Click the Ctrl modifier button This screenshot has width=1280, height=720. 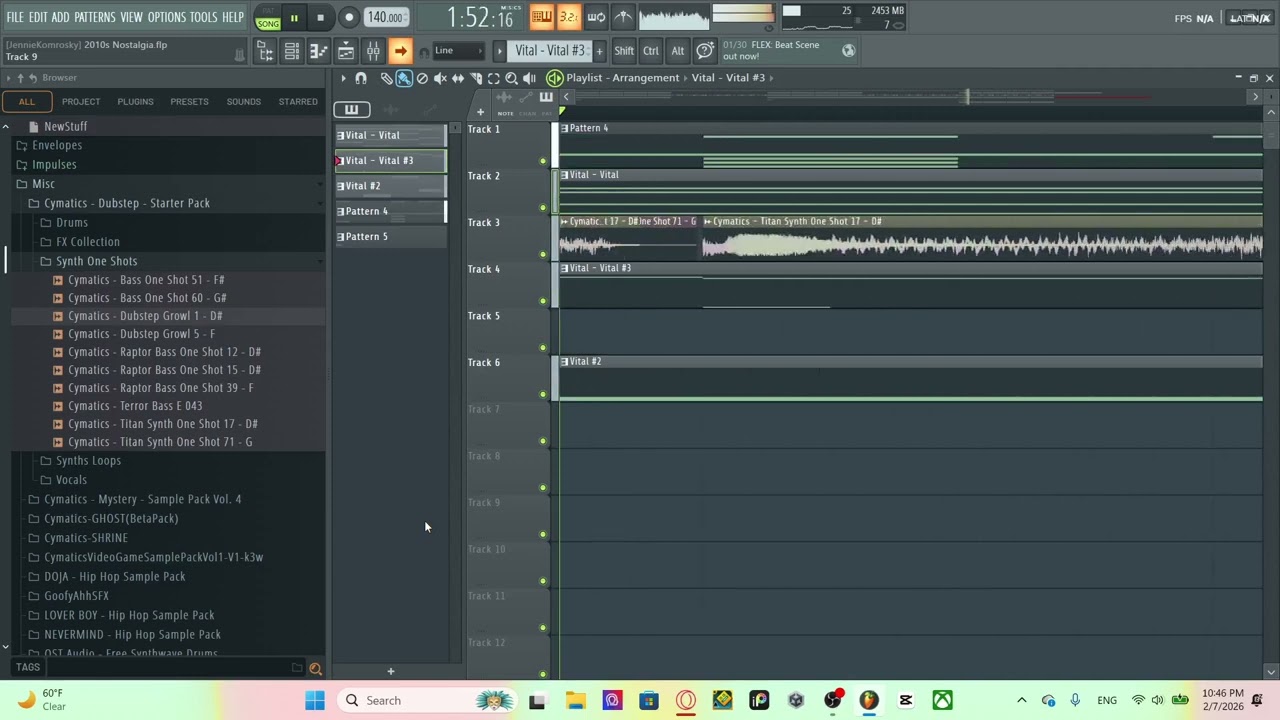(651, 51)
